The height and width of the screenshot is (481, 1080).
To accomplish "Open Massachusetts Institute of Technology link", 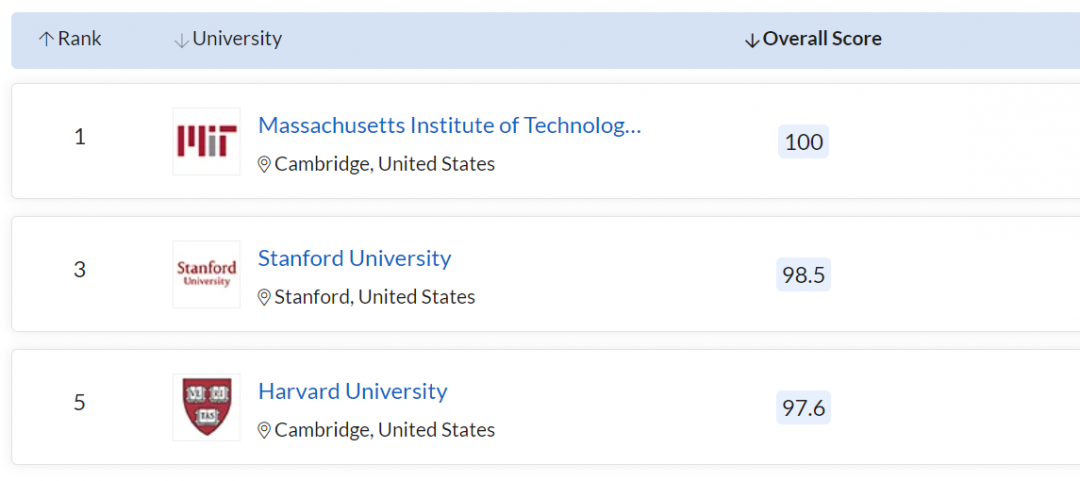I will 449,125.
